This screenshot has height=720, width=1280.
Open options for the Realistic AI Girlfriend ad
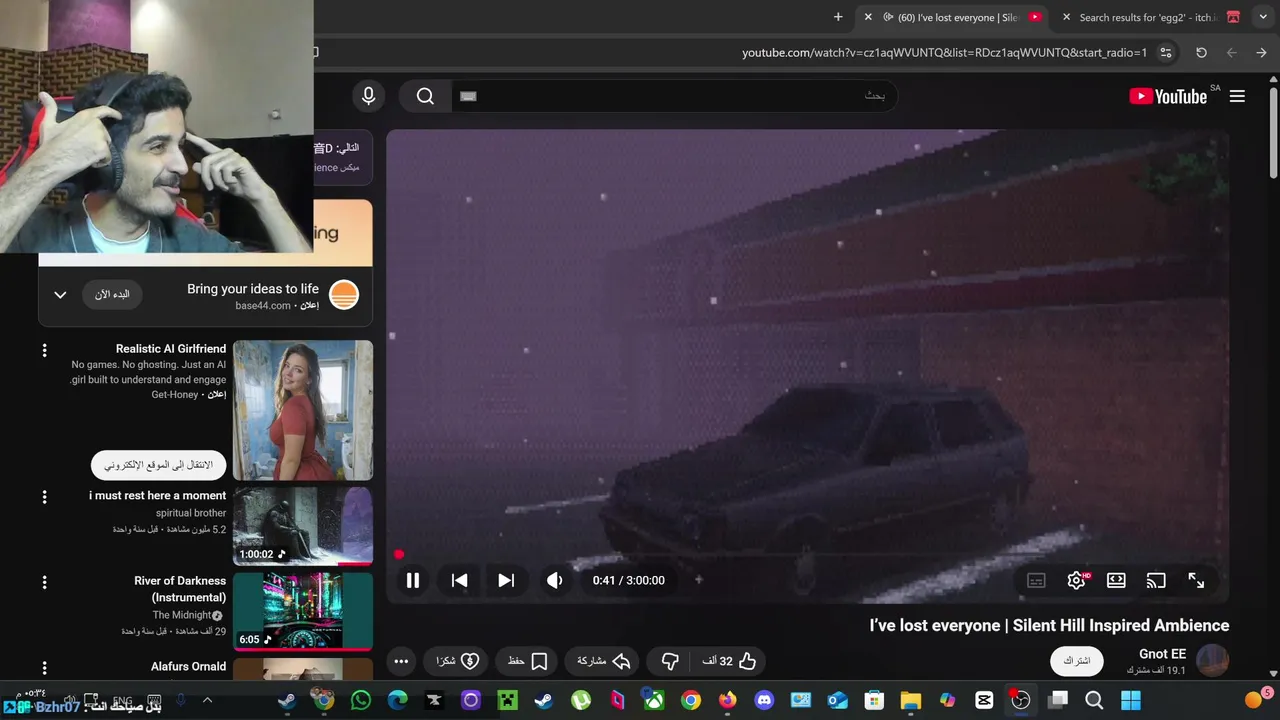tap(44, 350)
